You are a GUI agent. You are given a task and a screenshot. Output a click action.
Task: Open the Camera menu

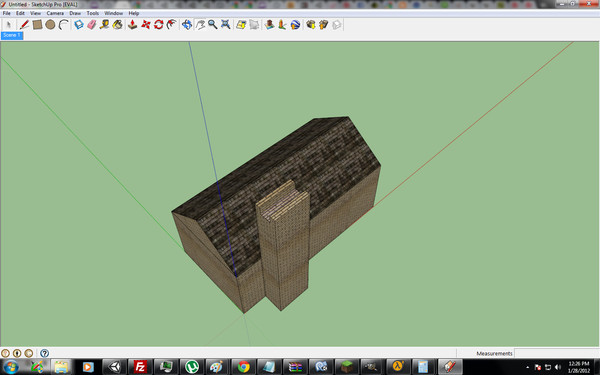(55, 13)
